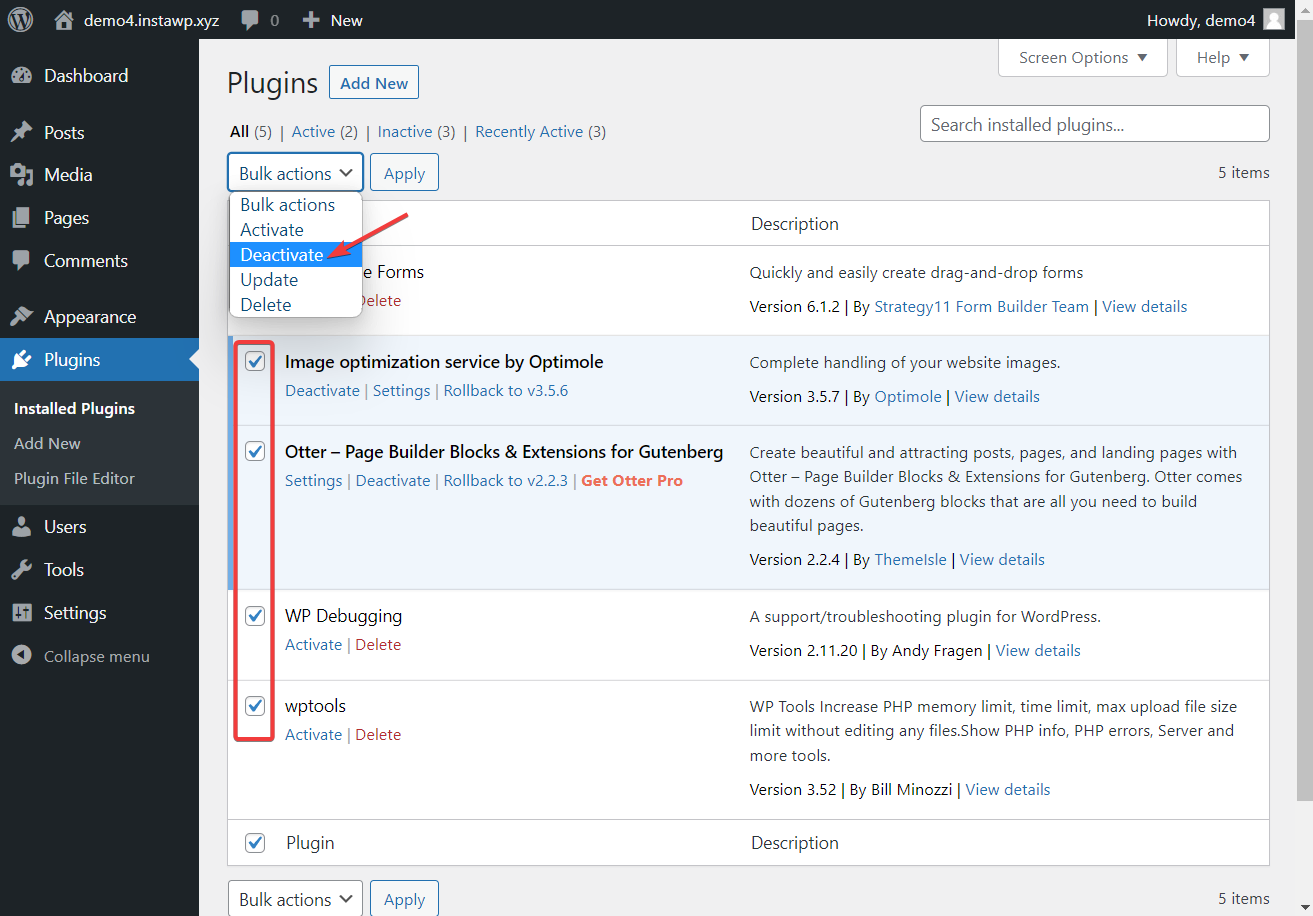This screenshot has height=916, width=1313.
Task: Select the Plugins plug icon
Action: tap(23, 359)
